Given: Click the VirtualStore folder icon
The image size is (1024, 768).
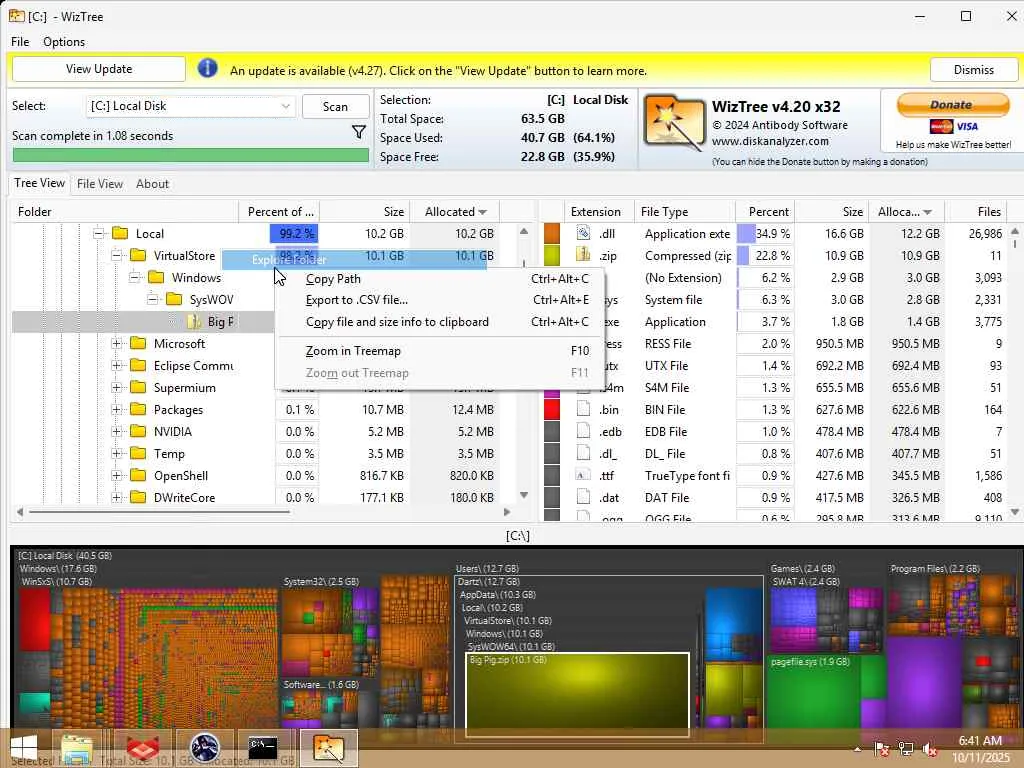Looking at the screenshot, I should 138,255.
